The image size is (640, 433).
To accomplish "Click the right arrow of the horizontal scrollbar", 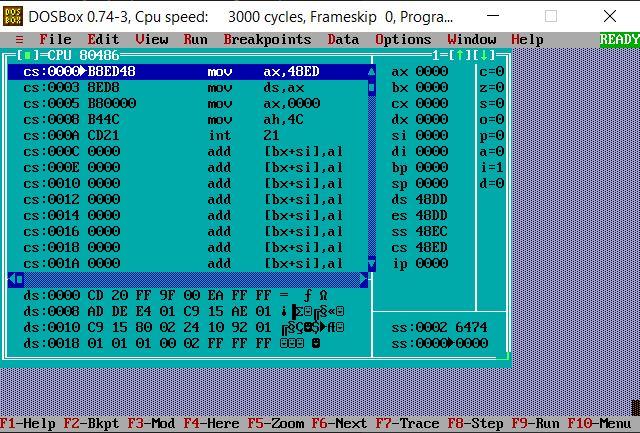I will 364,280.
